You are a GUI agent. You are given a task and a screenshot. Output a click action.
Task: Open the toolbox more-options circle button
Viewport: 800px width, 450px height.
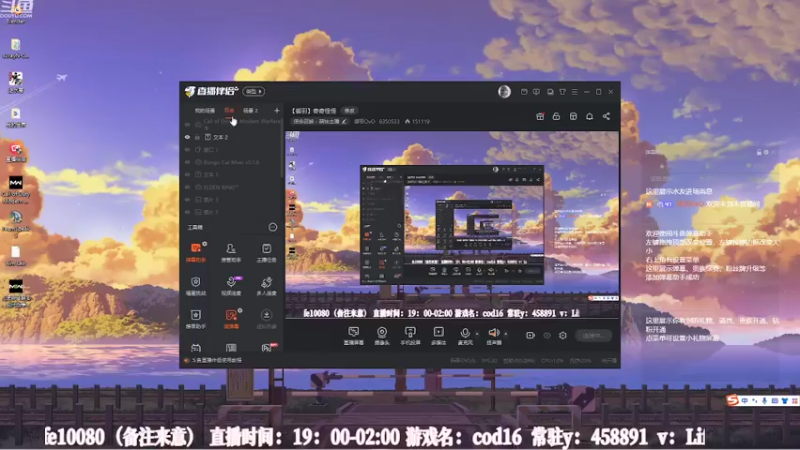(x=273, y=227)
